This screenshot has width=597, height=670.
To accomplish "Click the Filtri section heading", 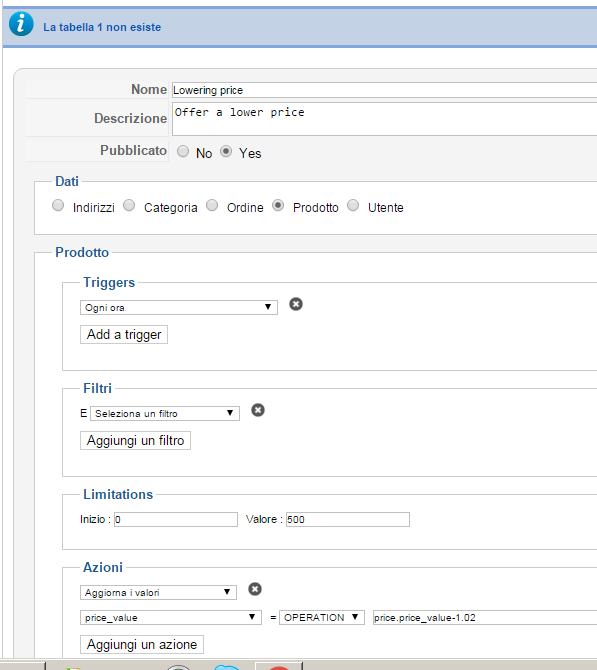I will tap(97, 388).
